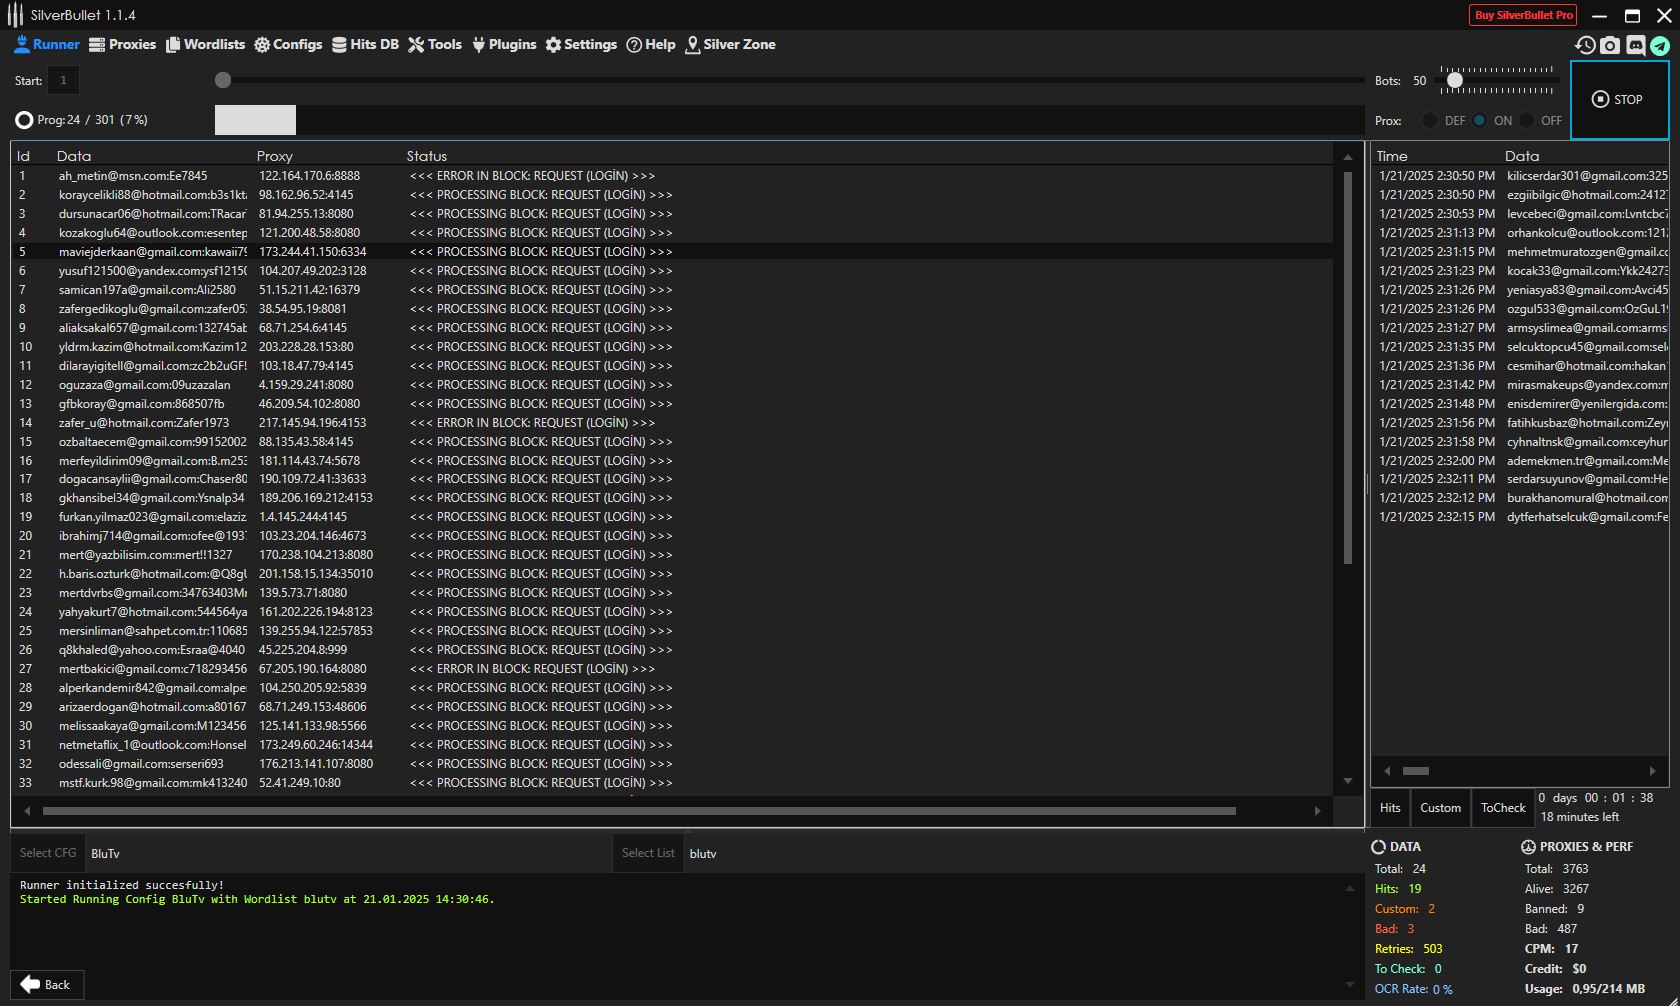Click the bot list scroll-right arrow
1680x1006 pixels.
click(x=1318, y=811)
